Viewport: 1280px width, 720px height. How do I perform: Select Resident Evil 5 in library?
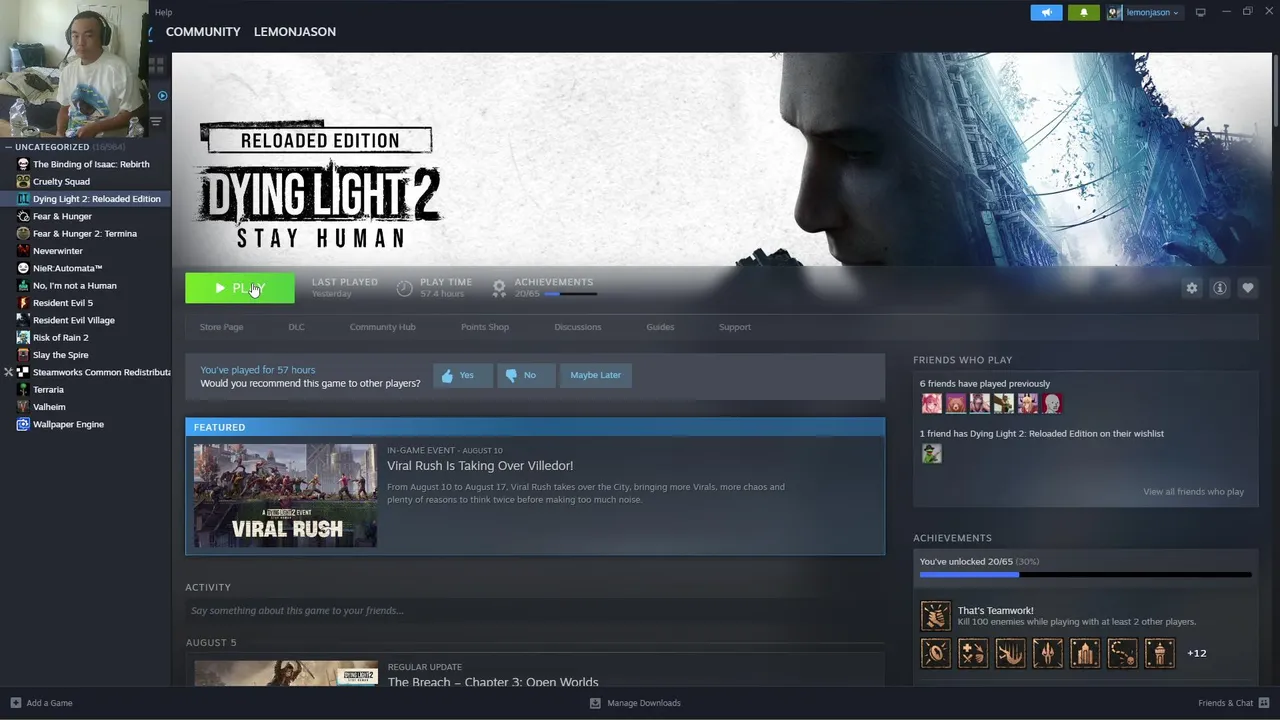pos(63,303)
